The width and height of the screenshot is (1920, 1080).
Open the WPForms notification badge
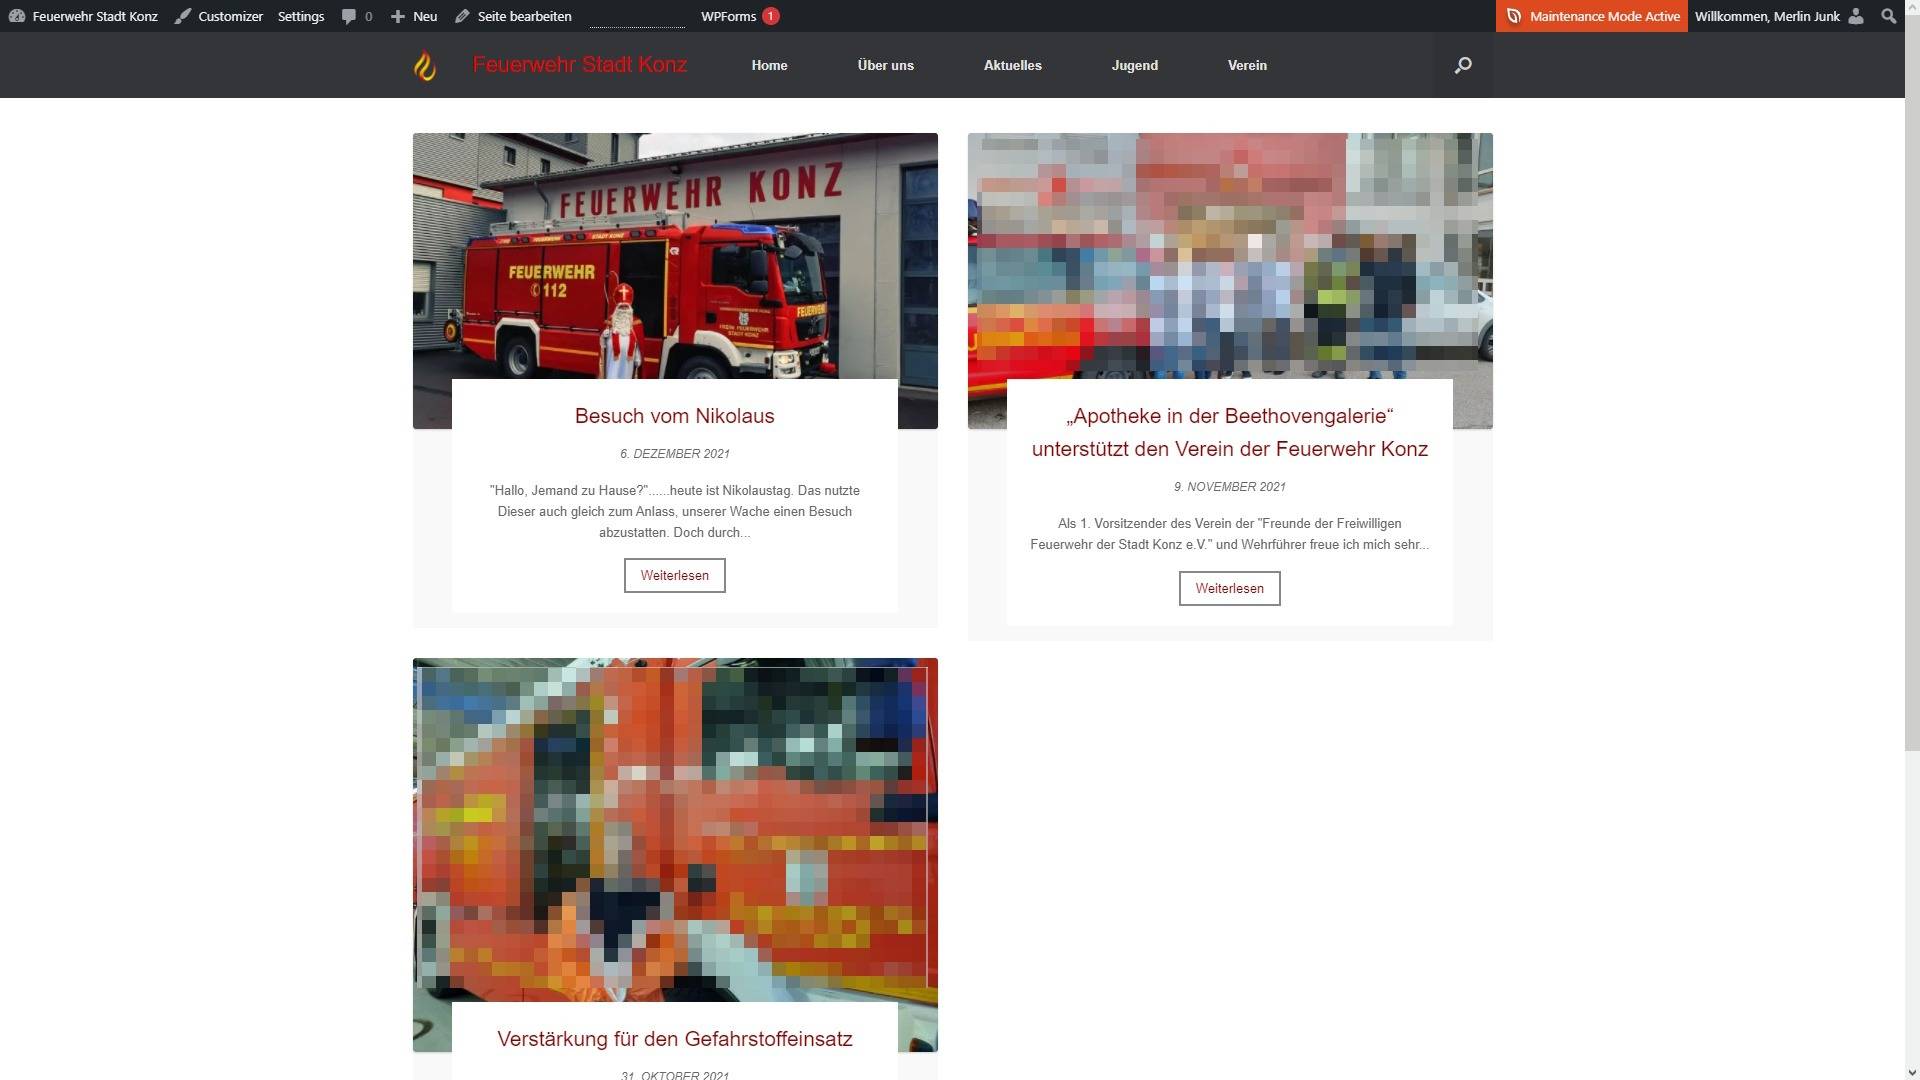(x=770, y=16)
